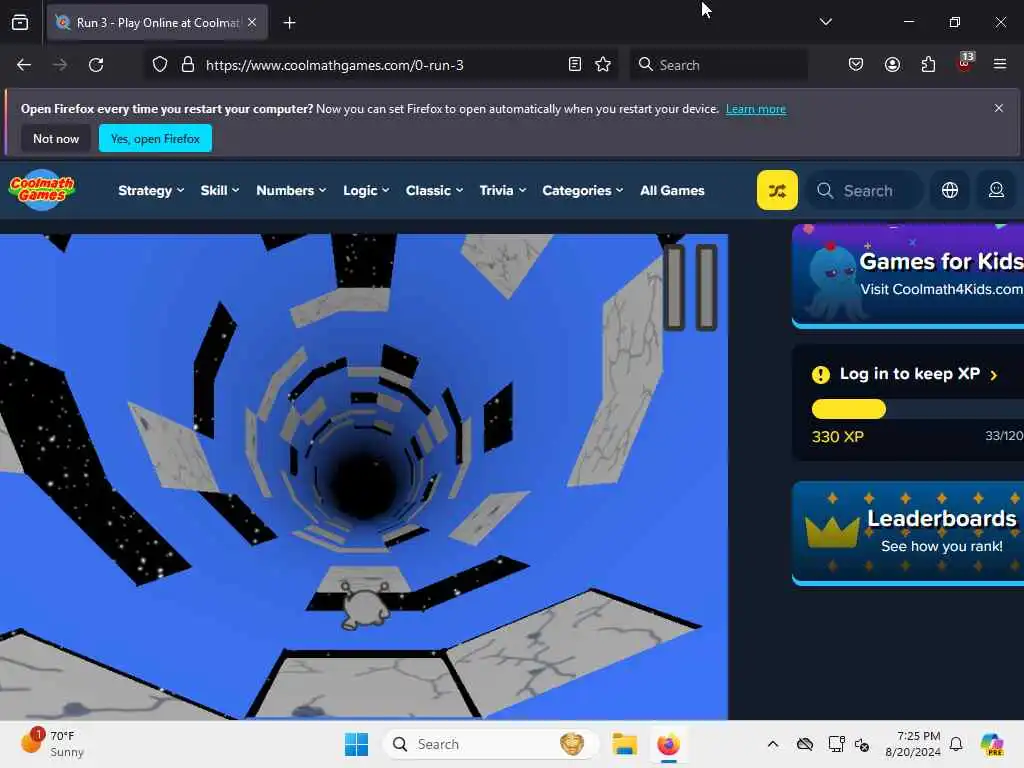
Task: Open the Copilot icon in the taskbar
Action: click(992, 744)
